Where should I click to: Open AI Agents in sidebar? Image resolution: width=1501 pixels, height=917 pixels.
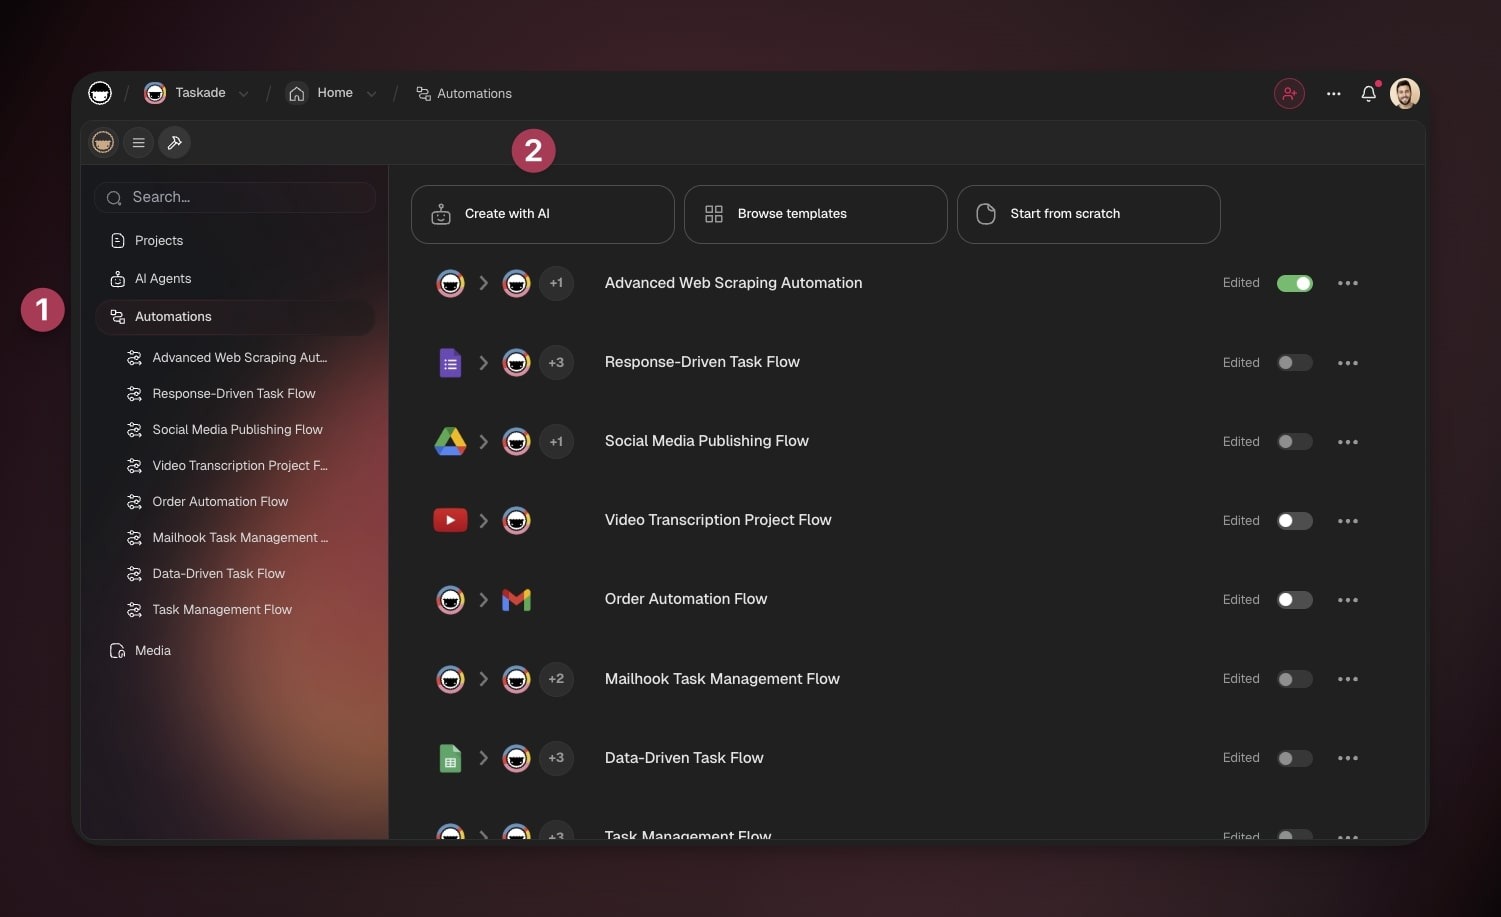[x=163, y=279]
